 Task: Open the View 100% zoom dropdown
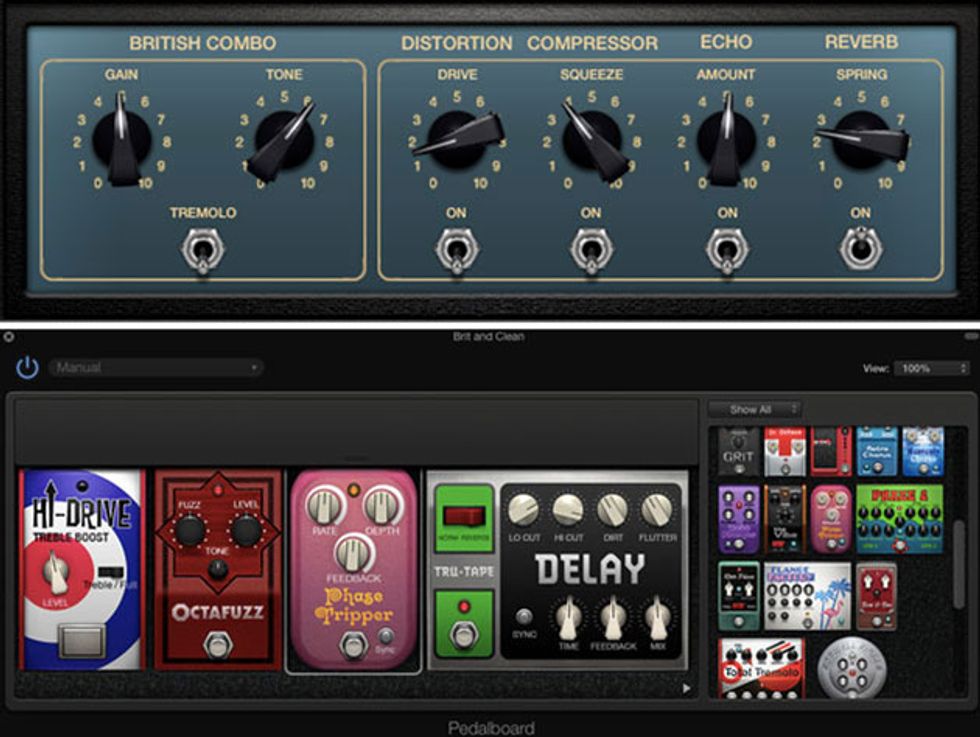tap(931, 368)
